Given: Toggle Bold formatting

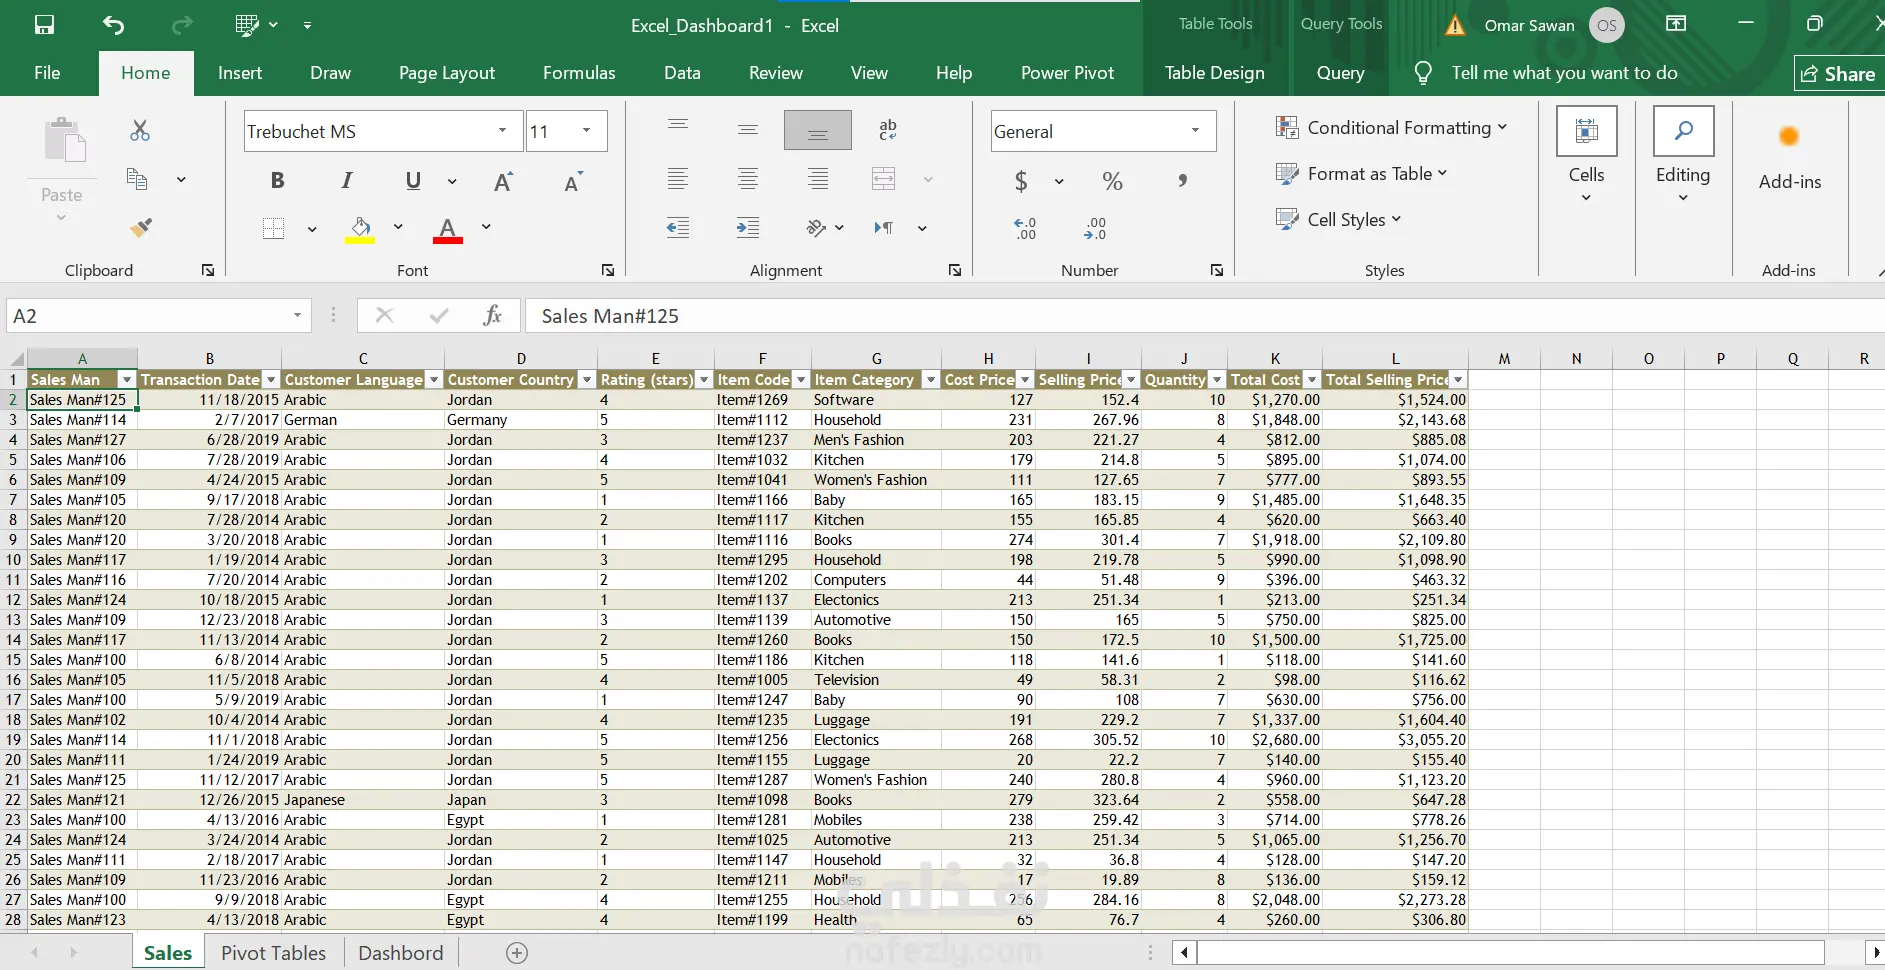Looking at the screenshot, I should 277,181.
